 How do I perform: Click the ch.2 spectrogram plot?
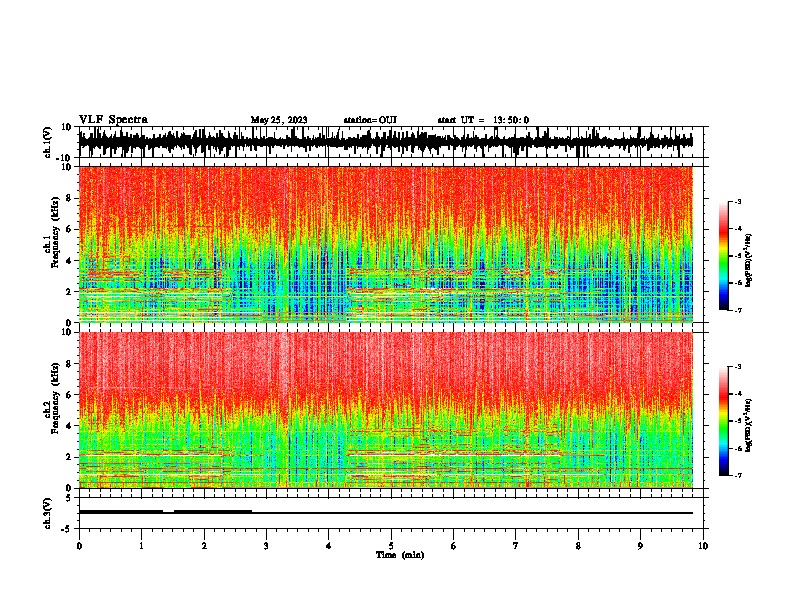click(386, 410)
